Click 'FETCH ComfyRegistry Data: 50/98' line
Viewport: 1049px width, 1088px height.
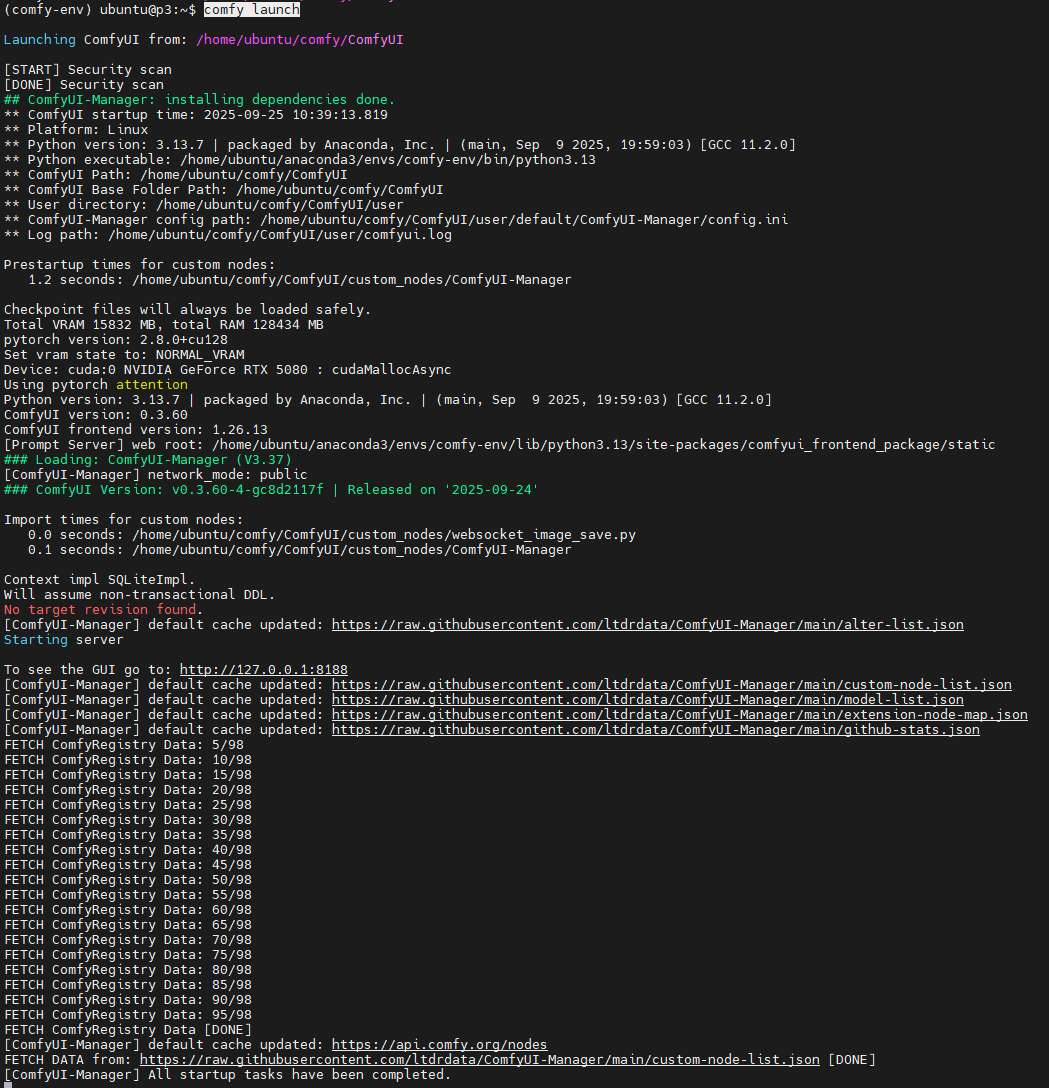pyautogui.click(x=128, y=880)
